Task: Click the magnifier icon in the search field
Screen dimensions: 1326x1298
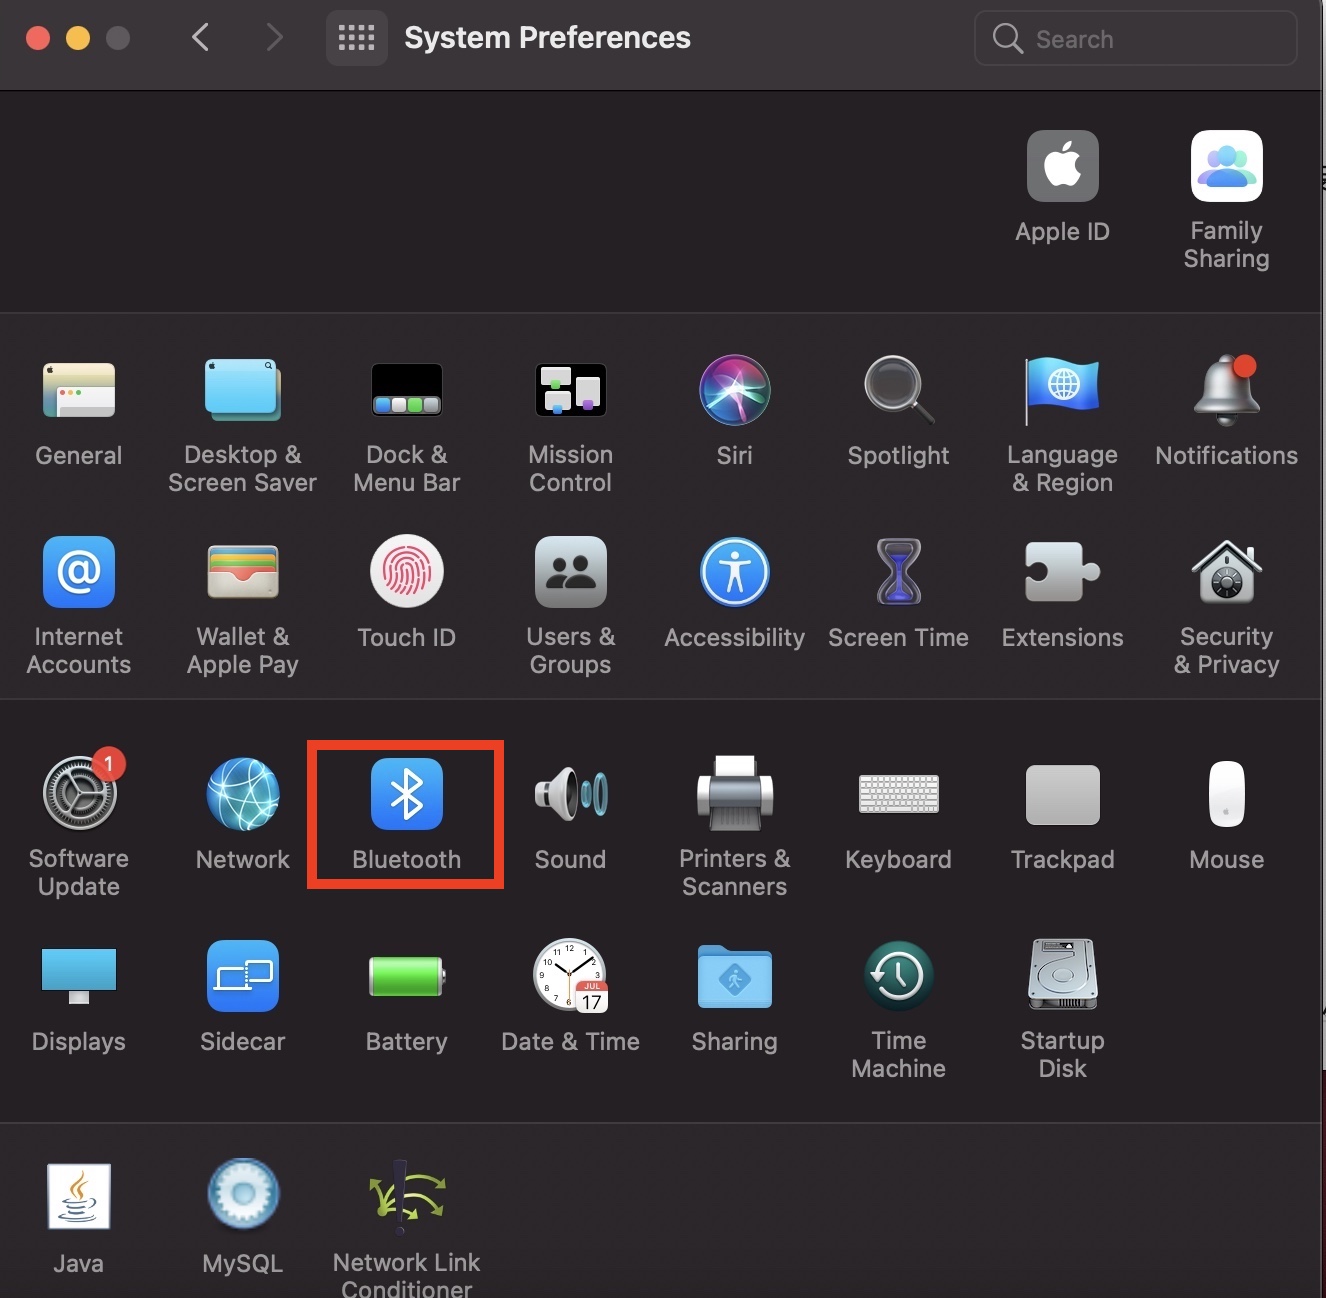Action: (1007, 39)
